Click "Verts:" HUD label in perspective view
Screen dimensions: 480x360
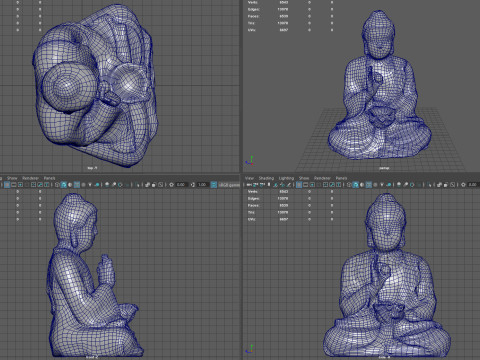[x=253, y=2]
